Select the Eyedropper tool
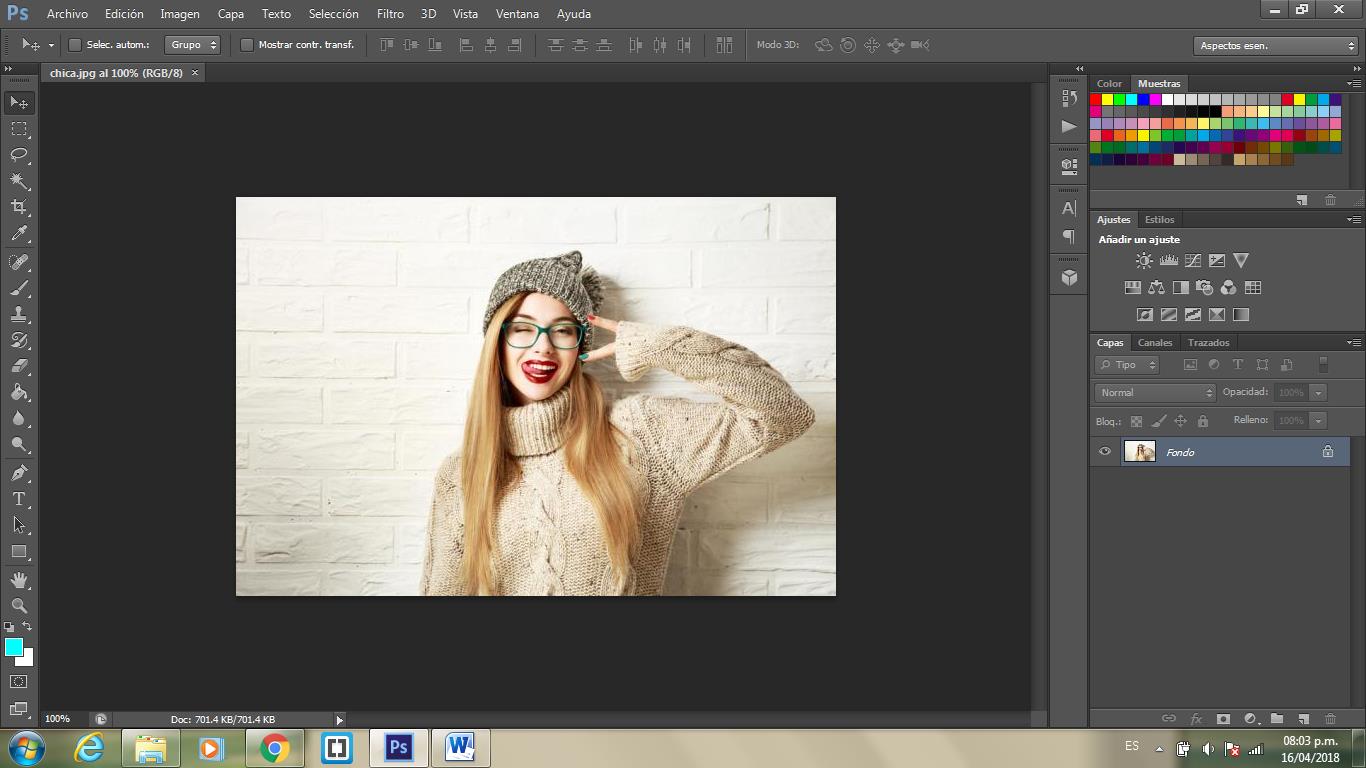This screenshot has height=768, width=1366. point(19,234)
